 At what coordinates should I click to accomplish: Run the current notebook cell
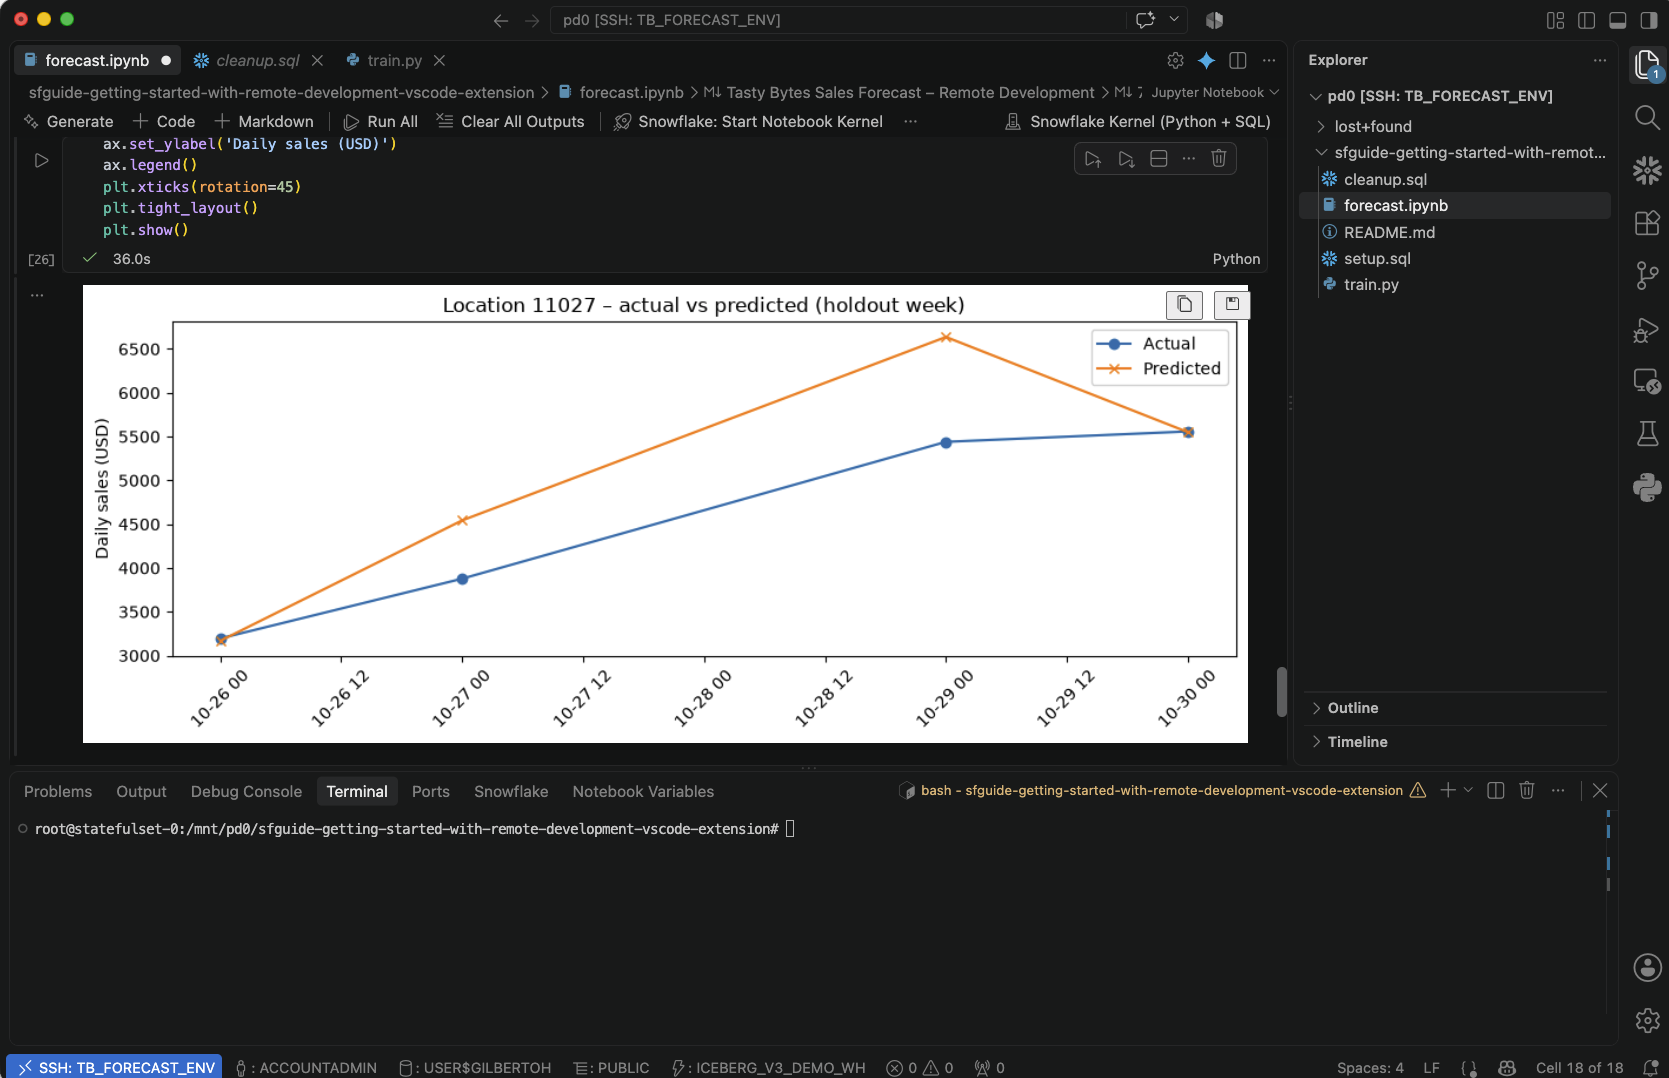[x=41, y=160]
